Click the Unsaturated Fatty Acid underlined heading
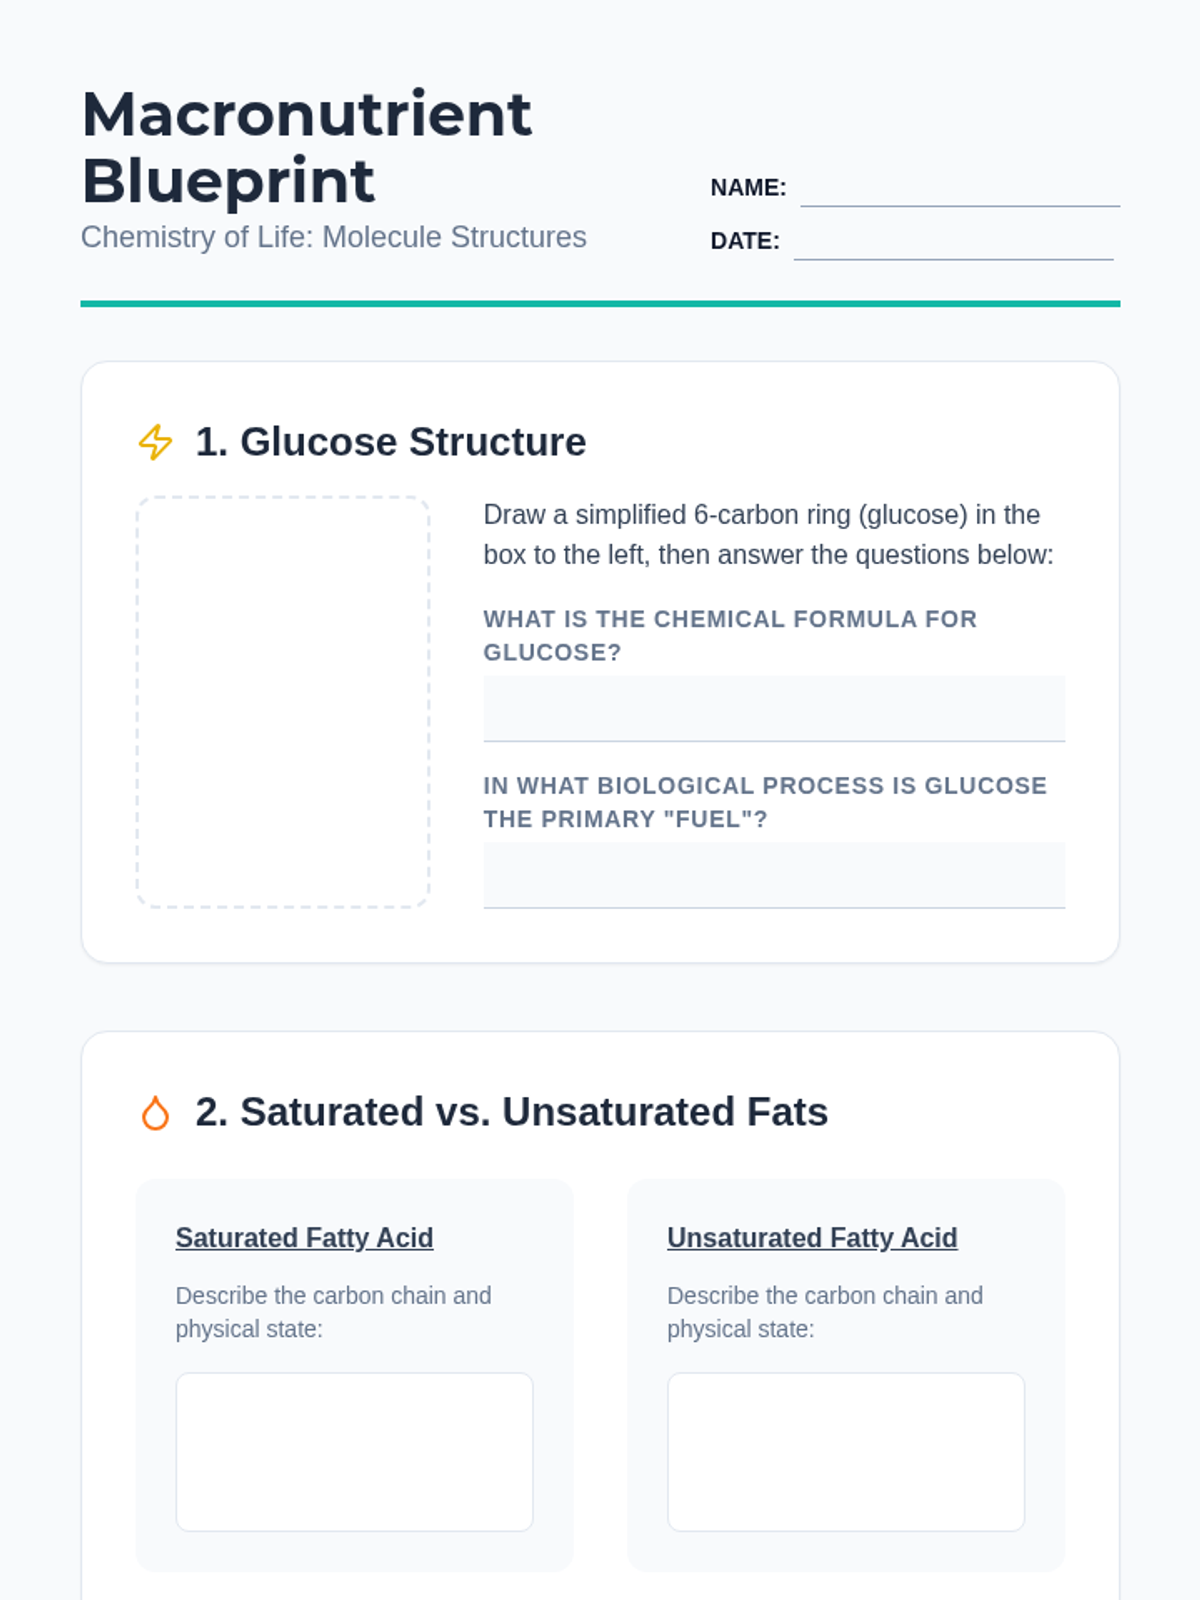 click(x=812, y=1238)
